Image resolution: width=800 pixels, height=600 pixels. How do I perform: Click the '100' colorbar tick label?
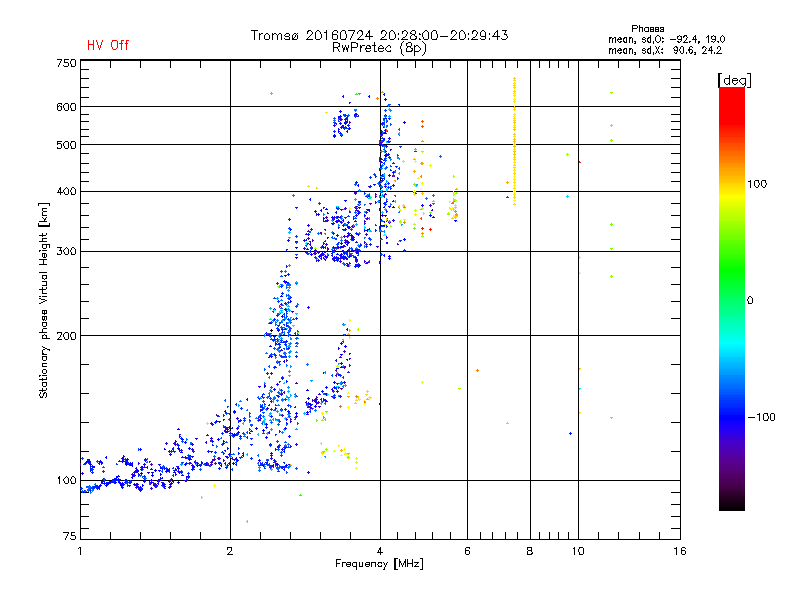coord(757,184)
